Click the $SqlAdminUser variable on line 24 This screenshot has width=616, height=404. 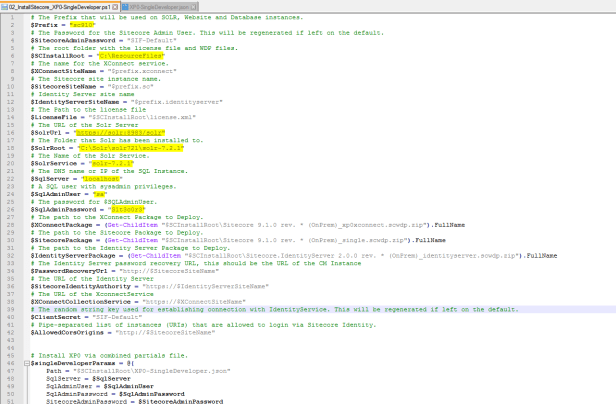tap(55, 194)
